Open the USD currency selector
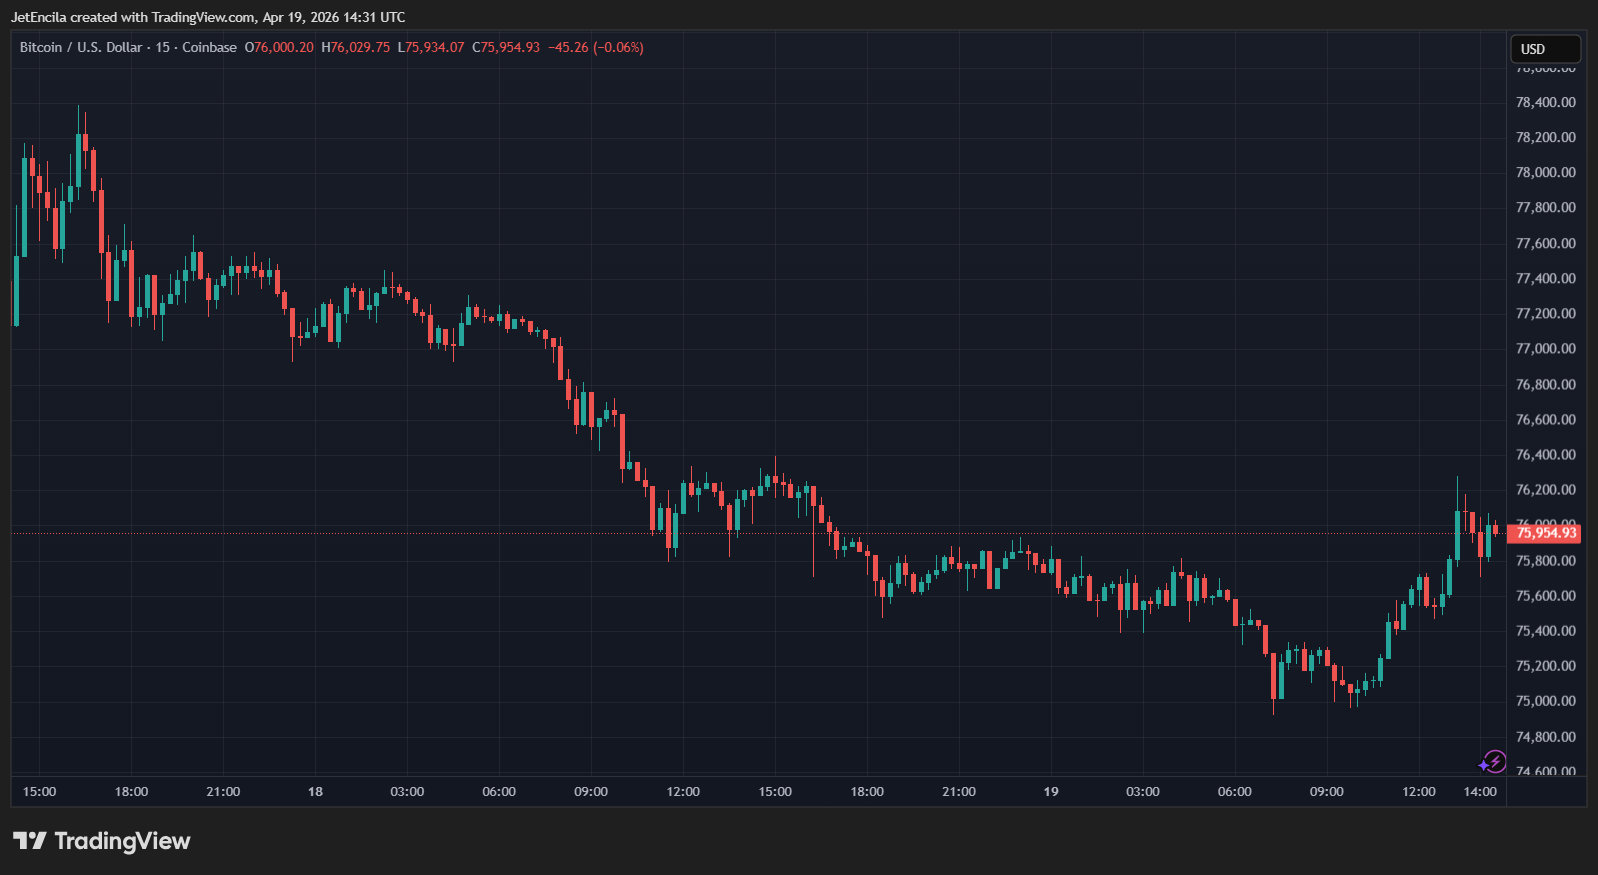 [x=1544, y=49]
